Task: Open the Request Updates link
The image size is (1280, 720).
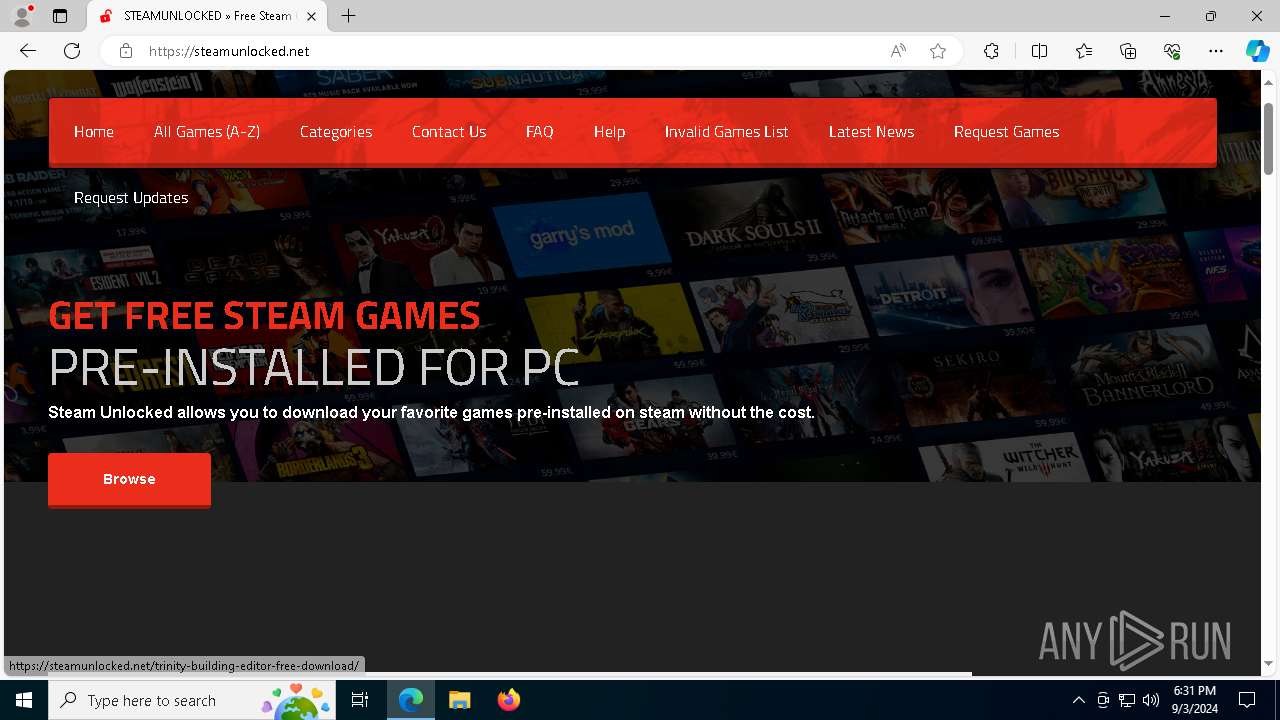Action: [131, 198]
